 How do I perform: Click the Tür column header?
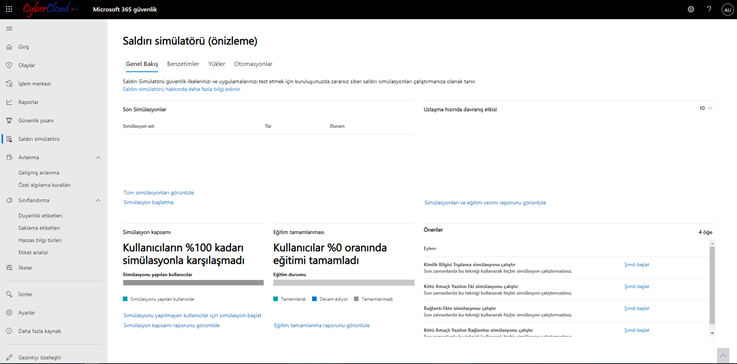click(x=268, y=127)
